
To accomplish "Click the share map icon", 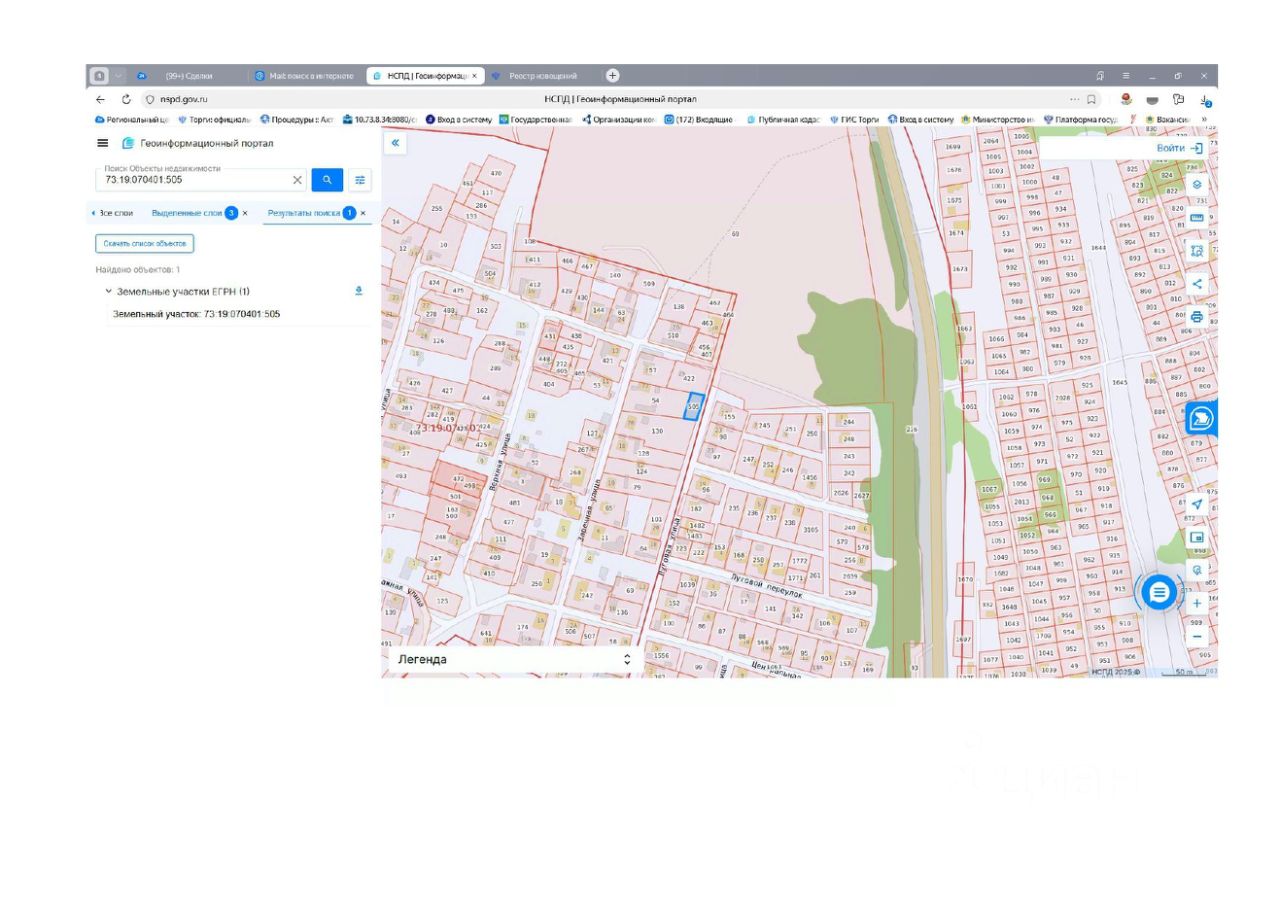I will pyautogui.click(x=1197, y=284).
